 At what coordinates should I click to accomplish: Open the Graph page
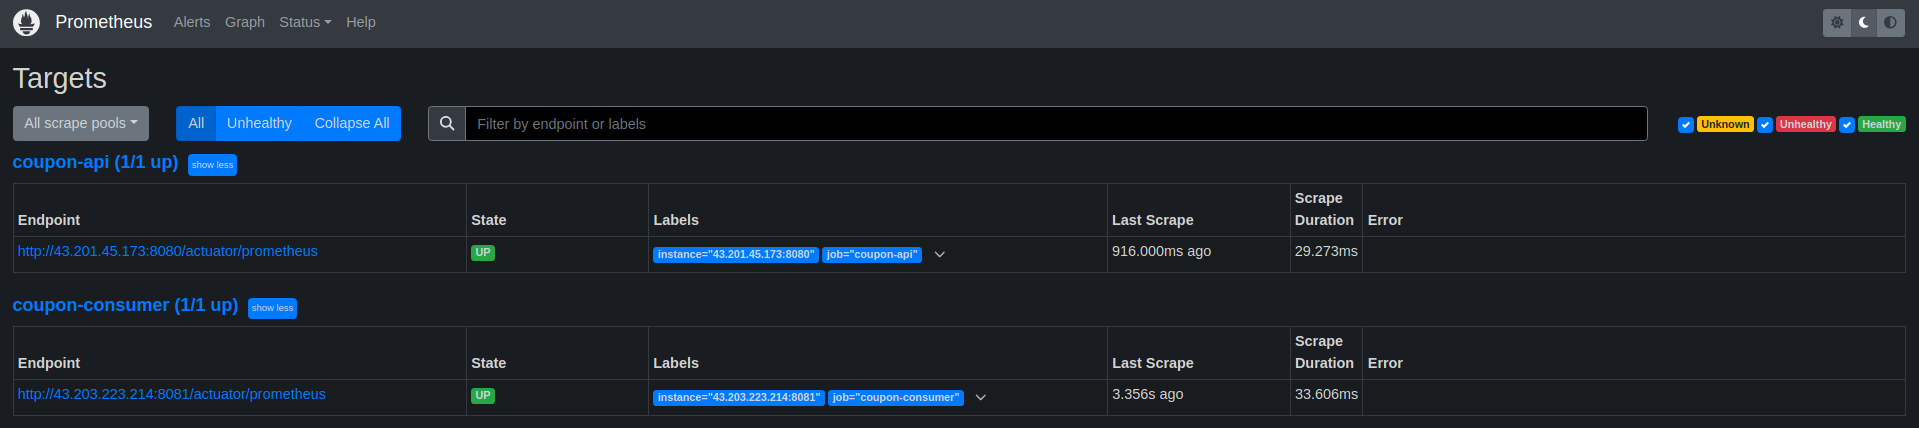click(x=245, y=22)
